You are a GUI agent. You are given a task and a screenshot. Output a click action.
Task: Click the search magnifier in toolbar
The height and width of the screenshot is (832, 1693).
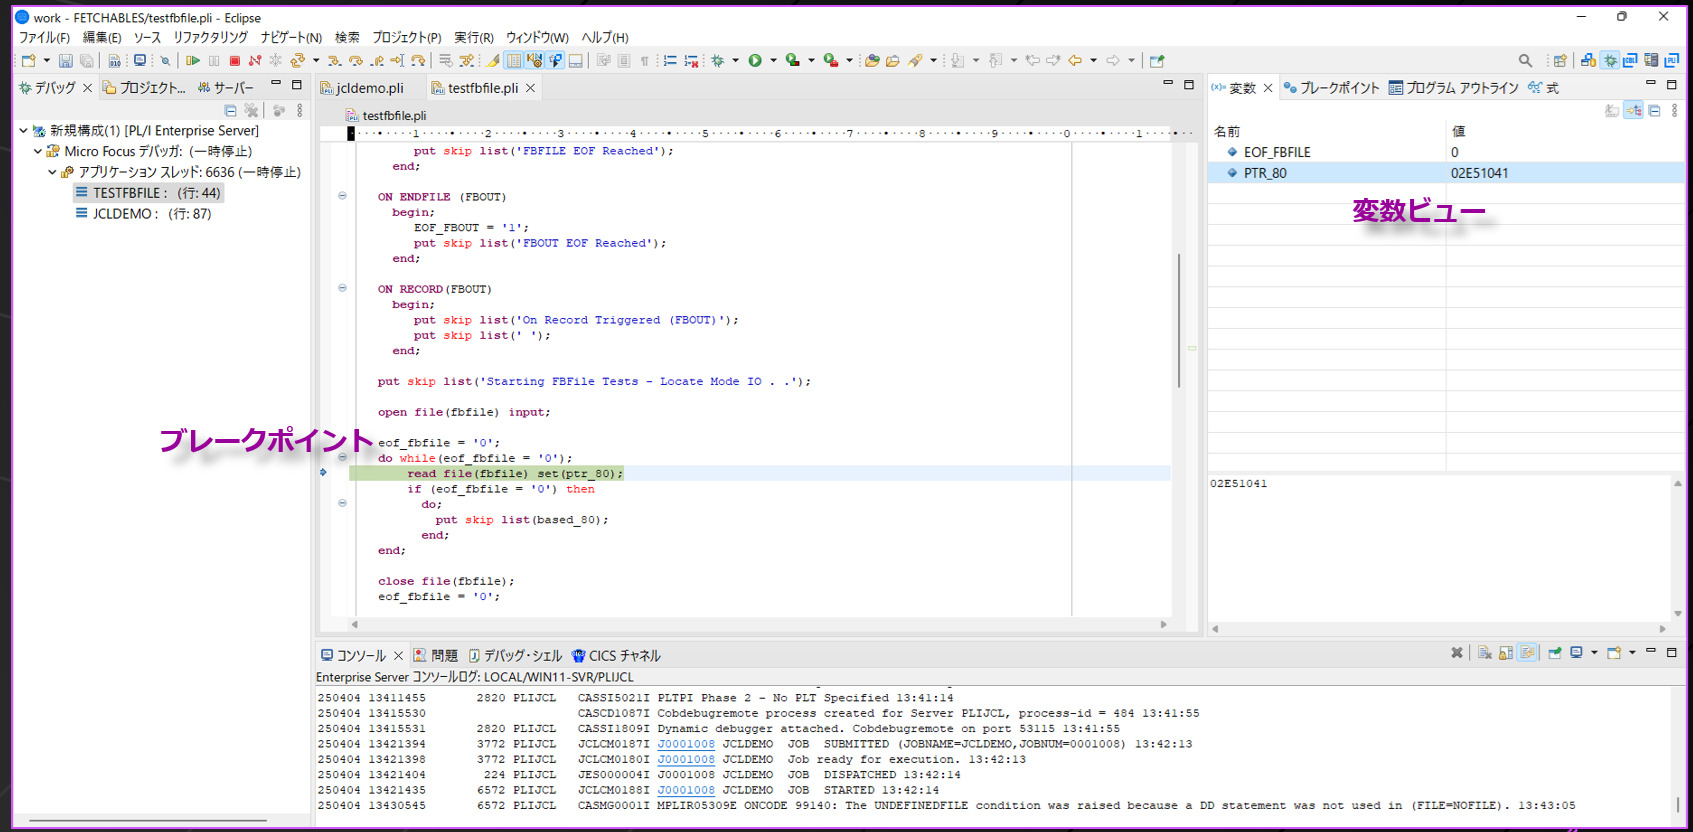coord(1525,61)
